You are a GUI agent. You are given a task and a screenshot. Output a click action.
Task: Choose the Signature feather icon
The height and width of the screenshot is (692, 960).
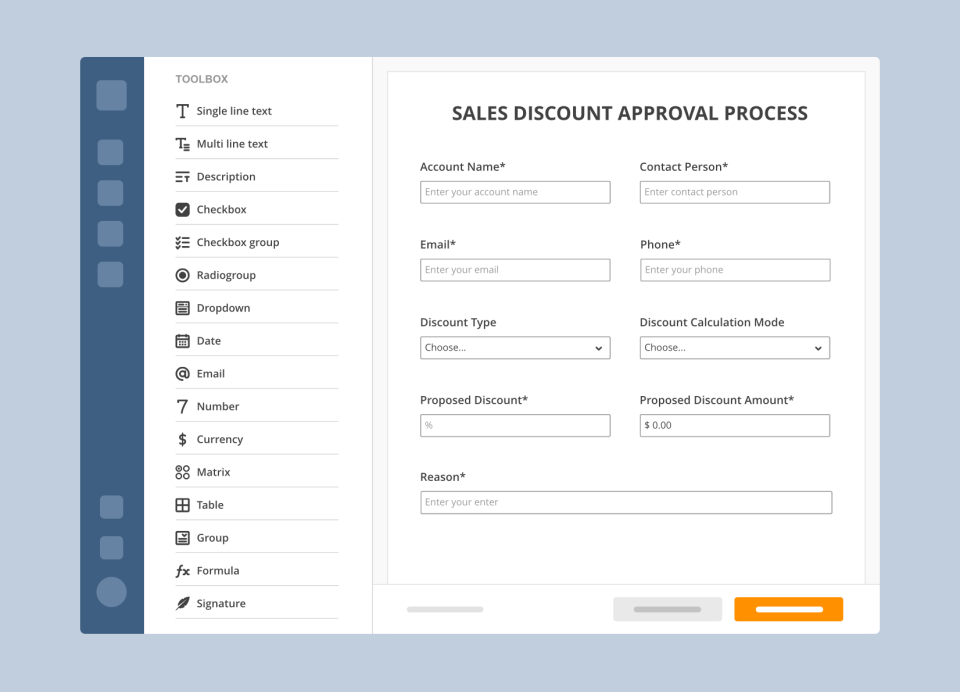(182, 603)
